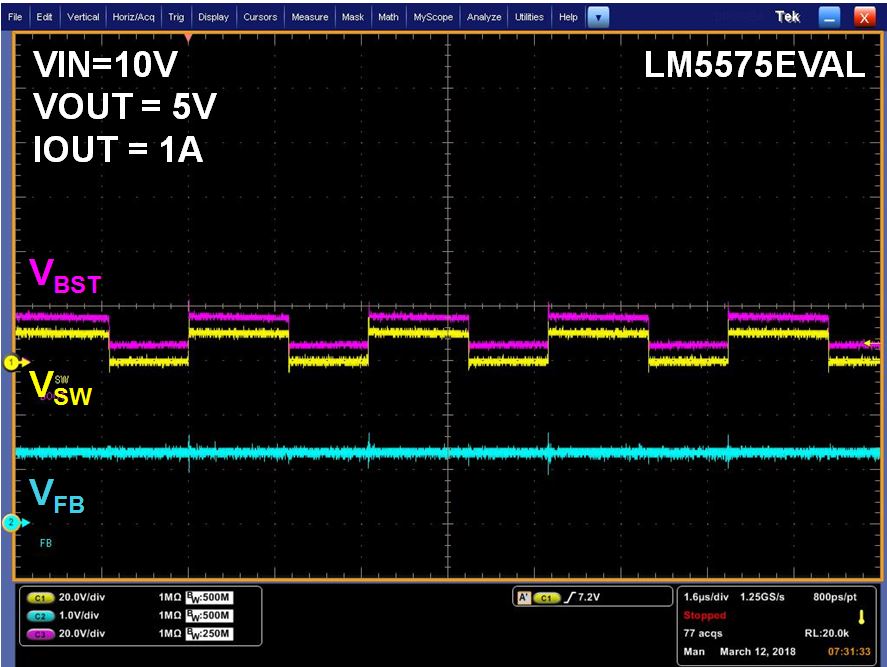
Task: Click the C1 20.0V/div scale readout
Action: click(82, 597)
